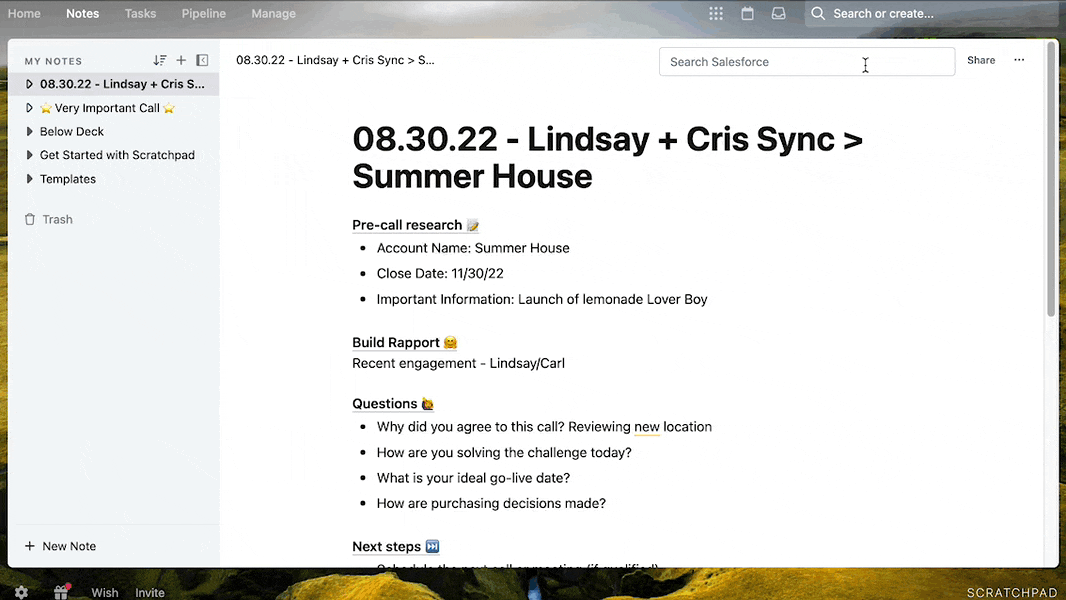Add a note with the plus icon
1066x600 pixels.
181,60
